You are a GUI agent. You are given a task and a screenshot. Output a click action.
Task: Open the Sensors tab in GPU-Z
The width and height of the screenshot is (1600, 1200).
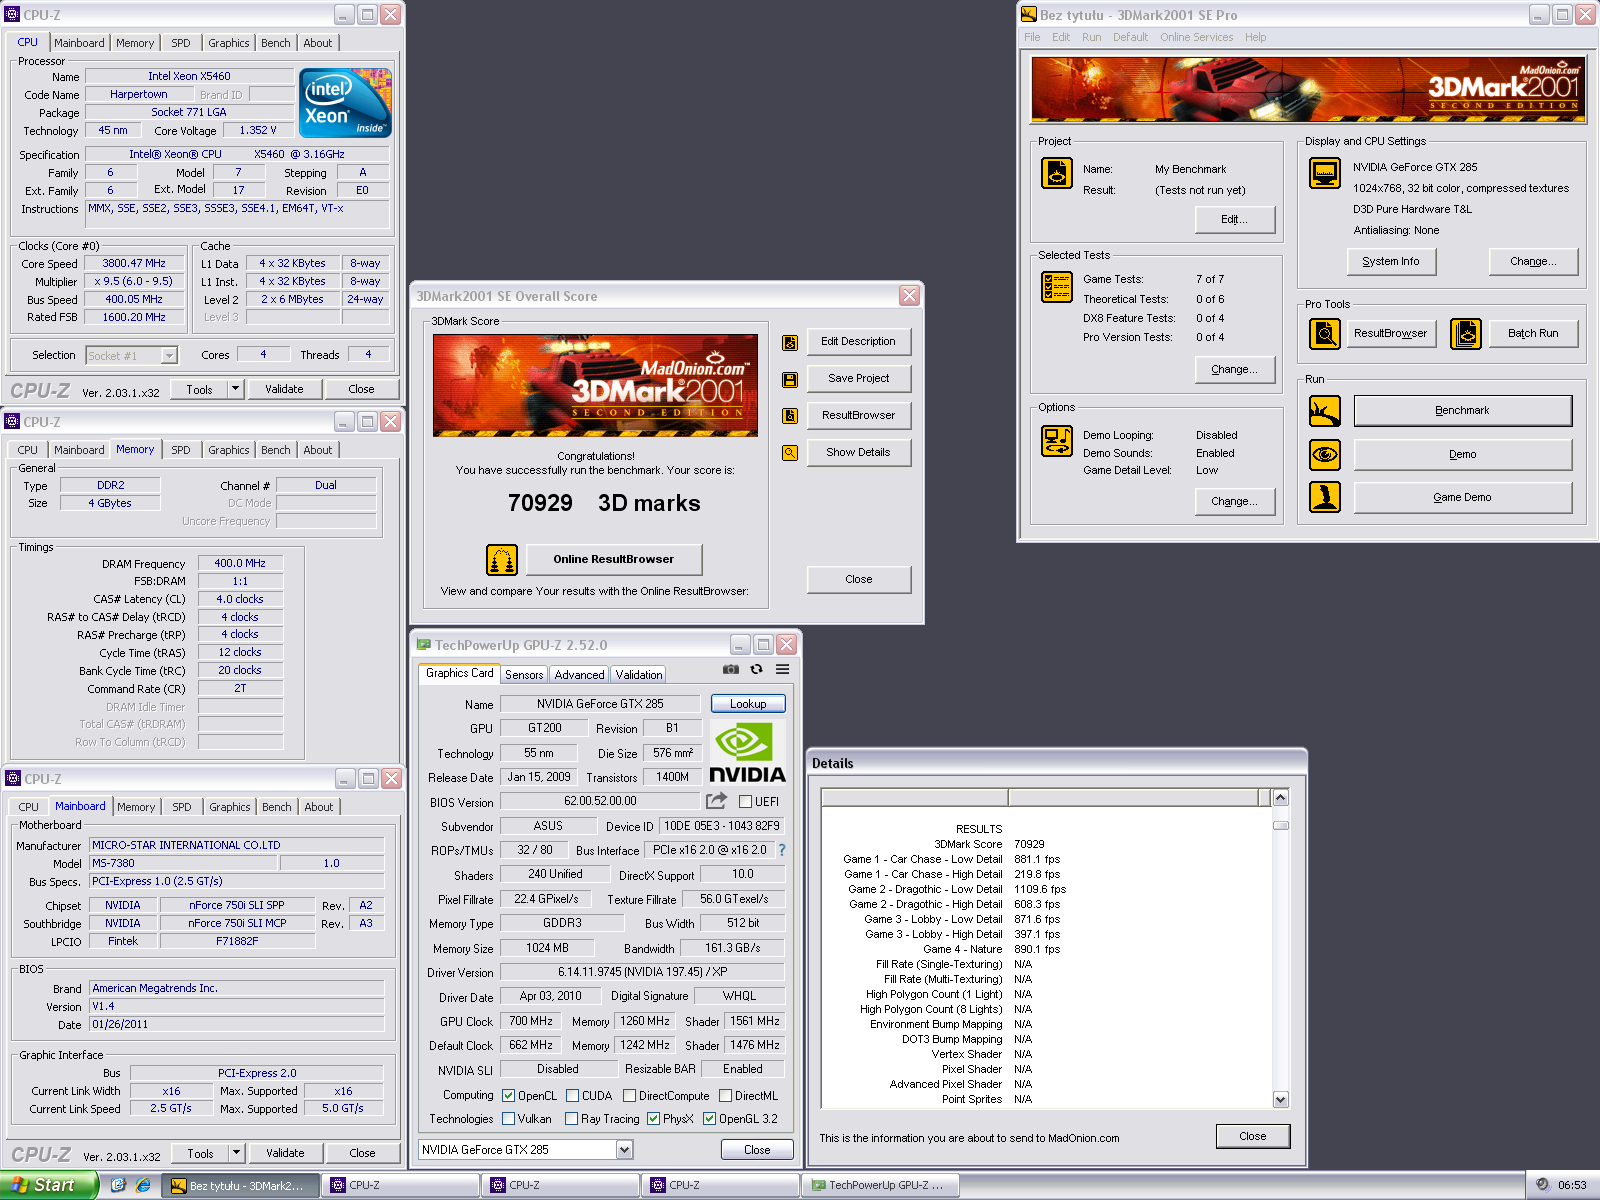(x=524, y=675)
